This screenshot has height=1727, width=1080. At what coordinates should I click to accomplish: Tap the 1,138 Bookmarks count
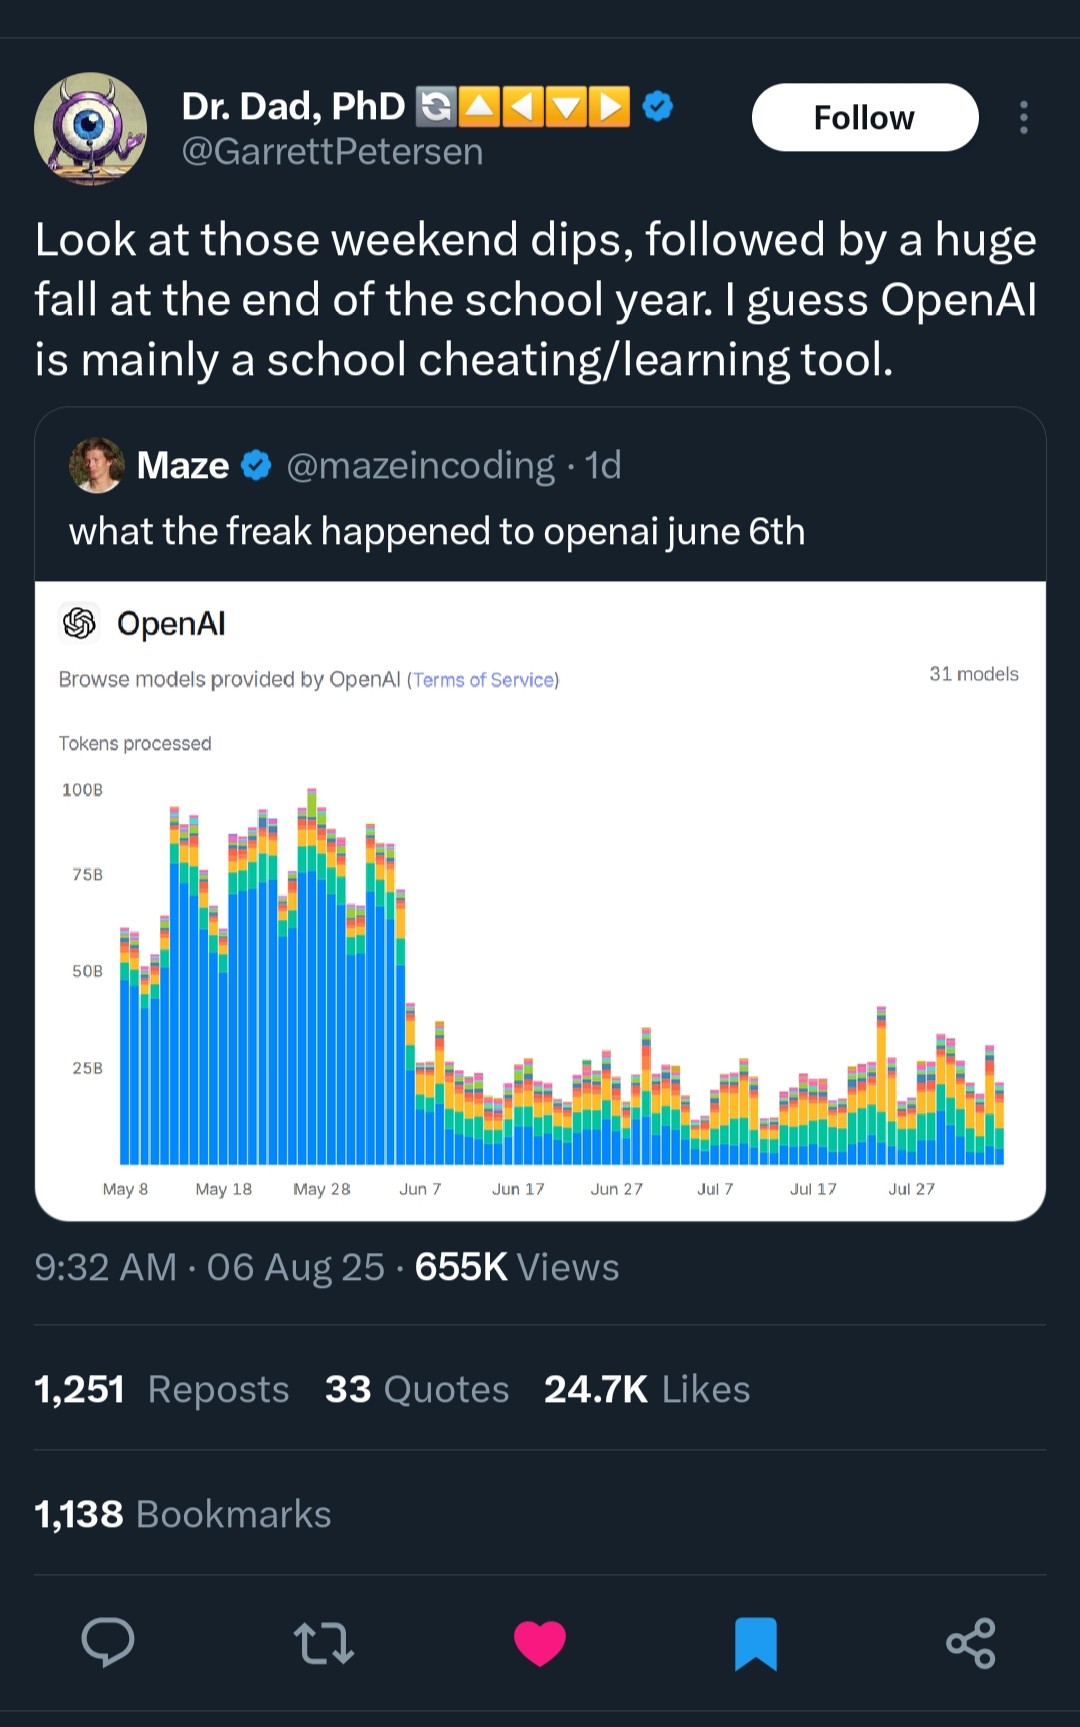click(183, 1514)
